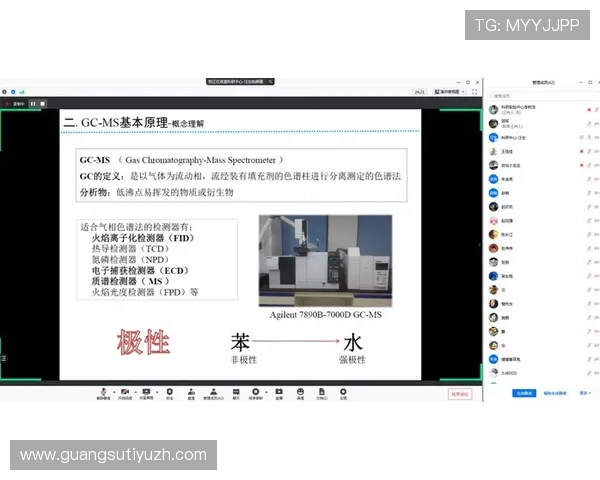Image resolution: width=600 pixels, height=480 pixels.
Task: Click the Unmute All link
Action: pyautogui.click(x=555, y=393)
